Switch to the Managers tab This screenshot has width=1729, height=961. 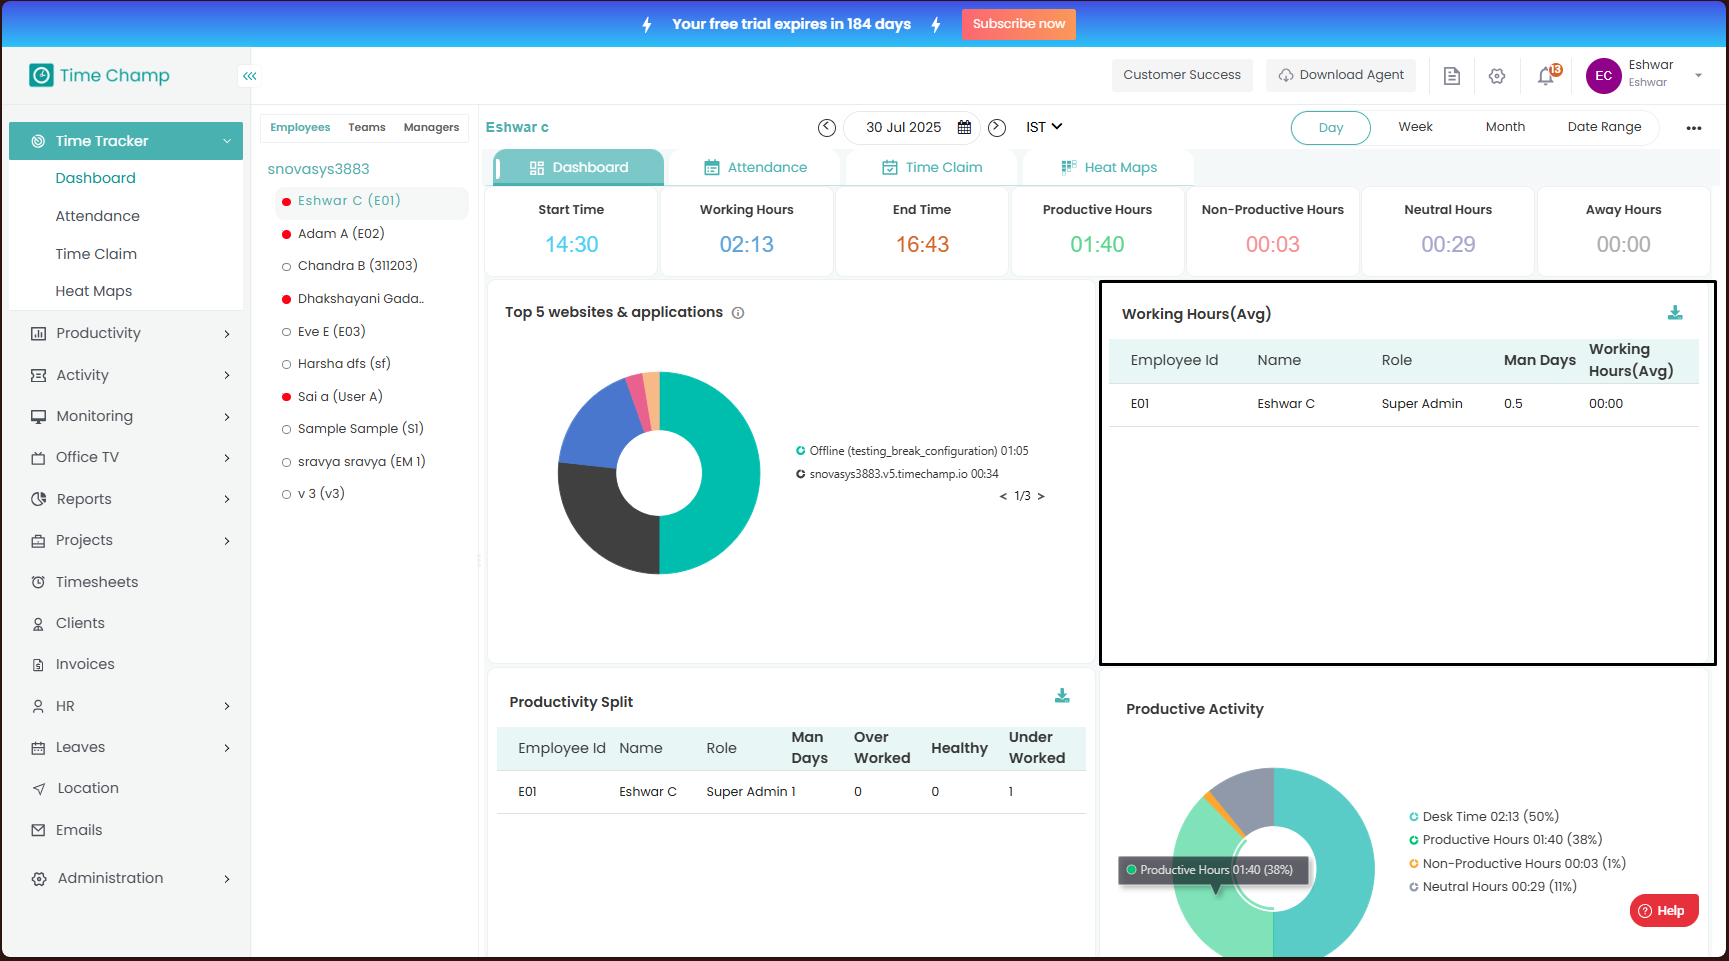pyautogui.click(x=431, y=127)
